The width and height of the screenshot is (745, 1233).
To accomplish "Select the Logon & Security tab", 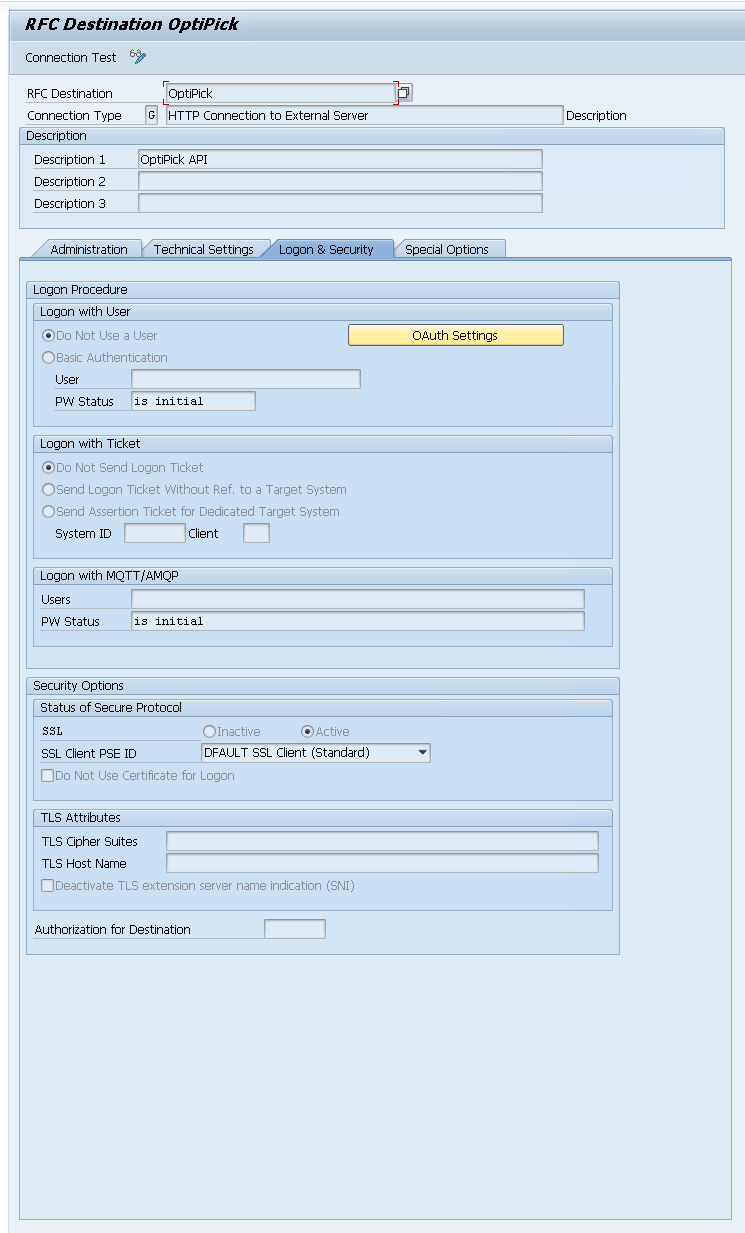I will (x=326, y=250).
